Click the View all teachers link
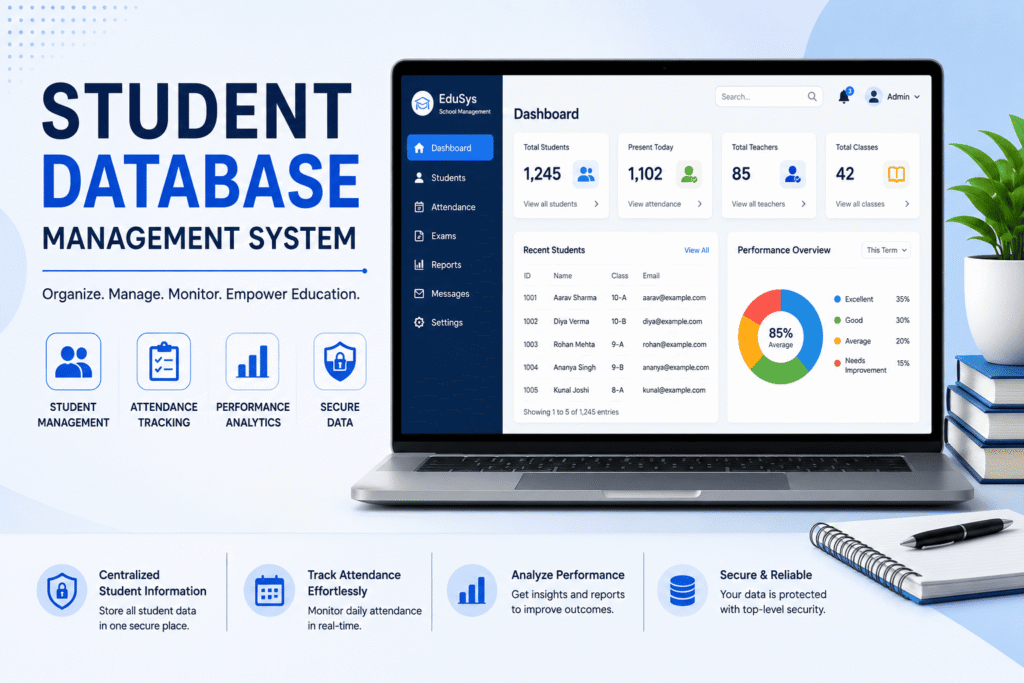Image resolution: width=1024 pixels, height=683 pixels. [x=758, y=204]
